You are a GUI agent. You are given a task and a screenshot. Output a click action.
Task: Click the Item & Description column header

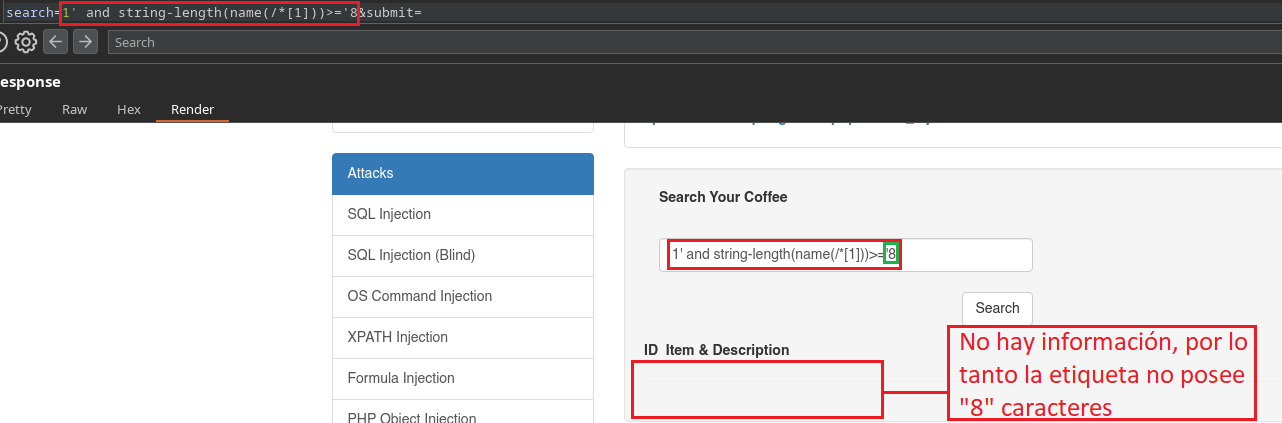727,350
